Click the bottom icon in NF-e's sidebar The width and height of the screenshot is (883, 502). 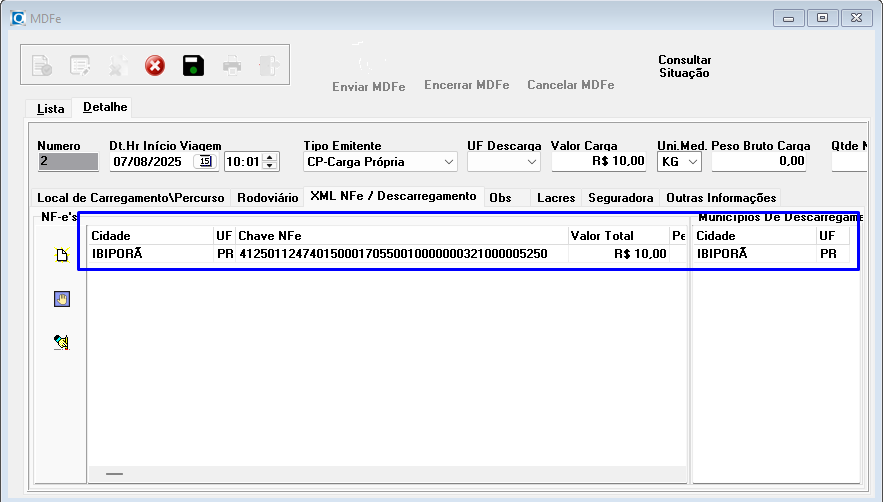click(x=61, y=342)
